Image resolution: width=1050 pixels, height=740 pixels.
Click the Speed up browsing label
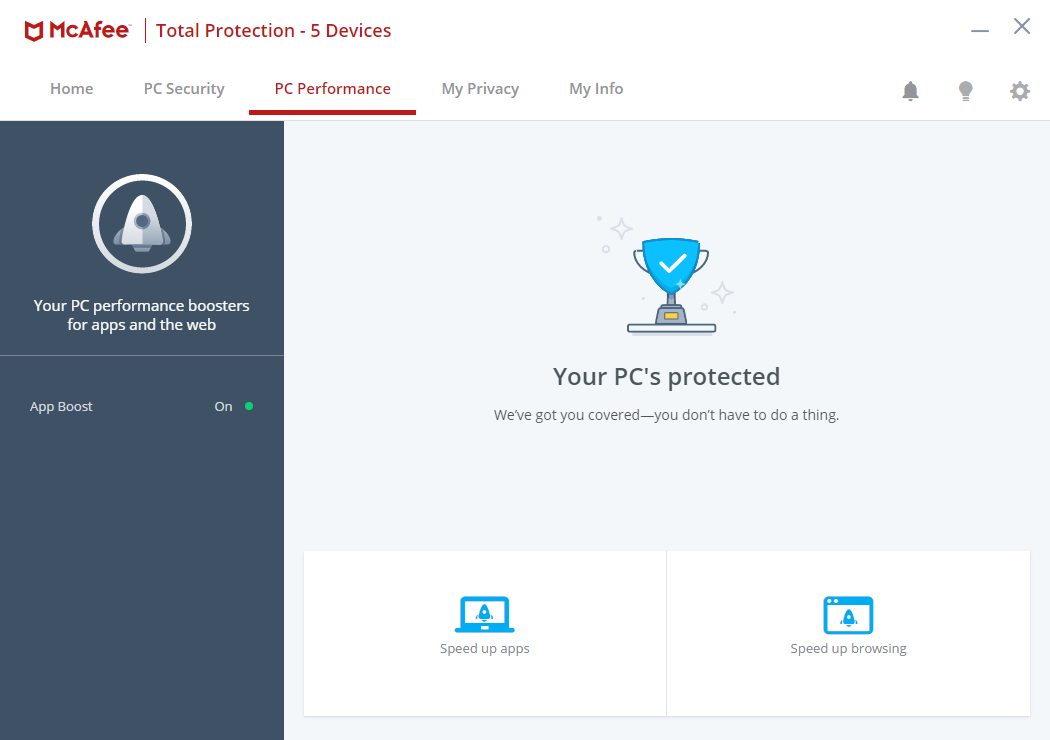(x=848, y=648)
